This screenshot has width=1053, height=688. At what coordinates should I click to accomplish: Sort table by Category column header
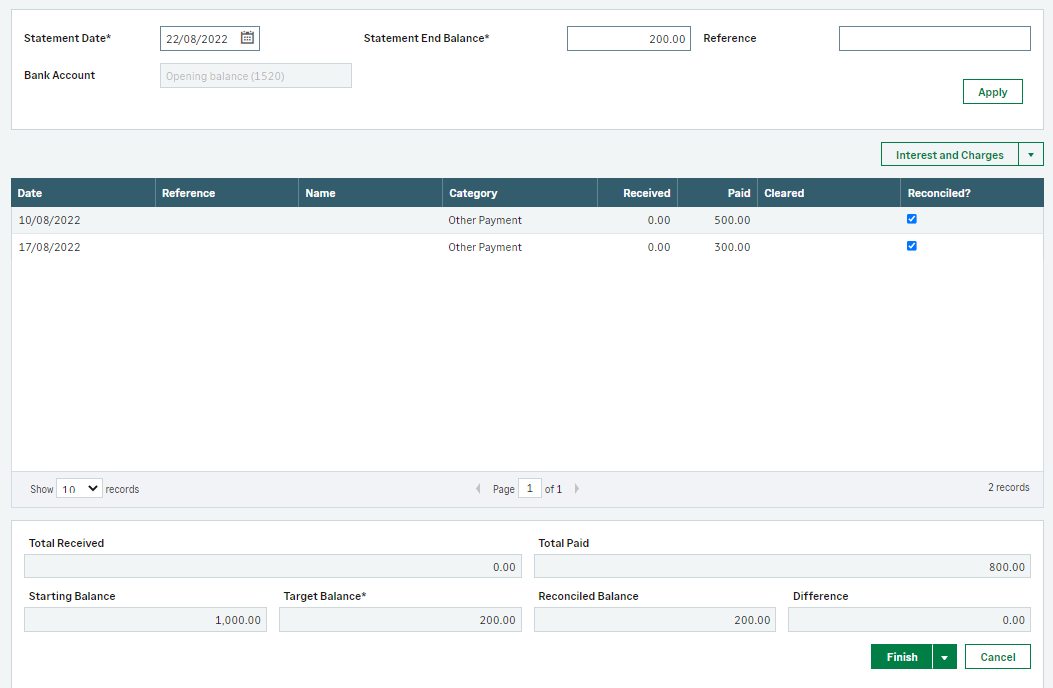(473, 193)
